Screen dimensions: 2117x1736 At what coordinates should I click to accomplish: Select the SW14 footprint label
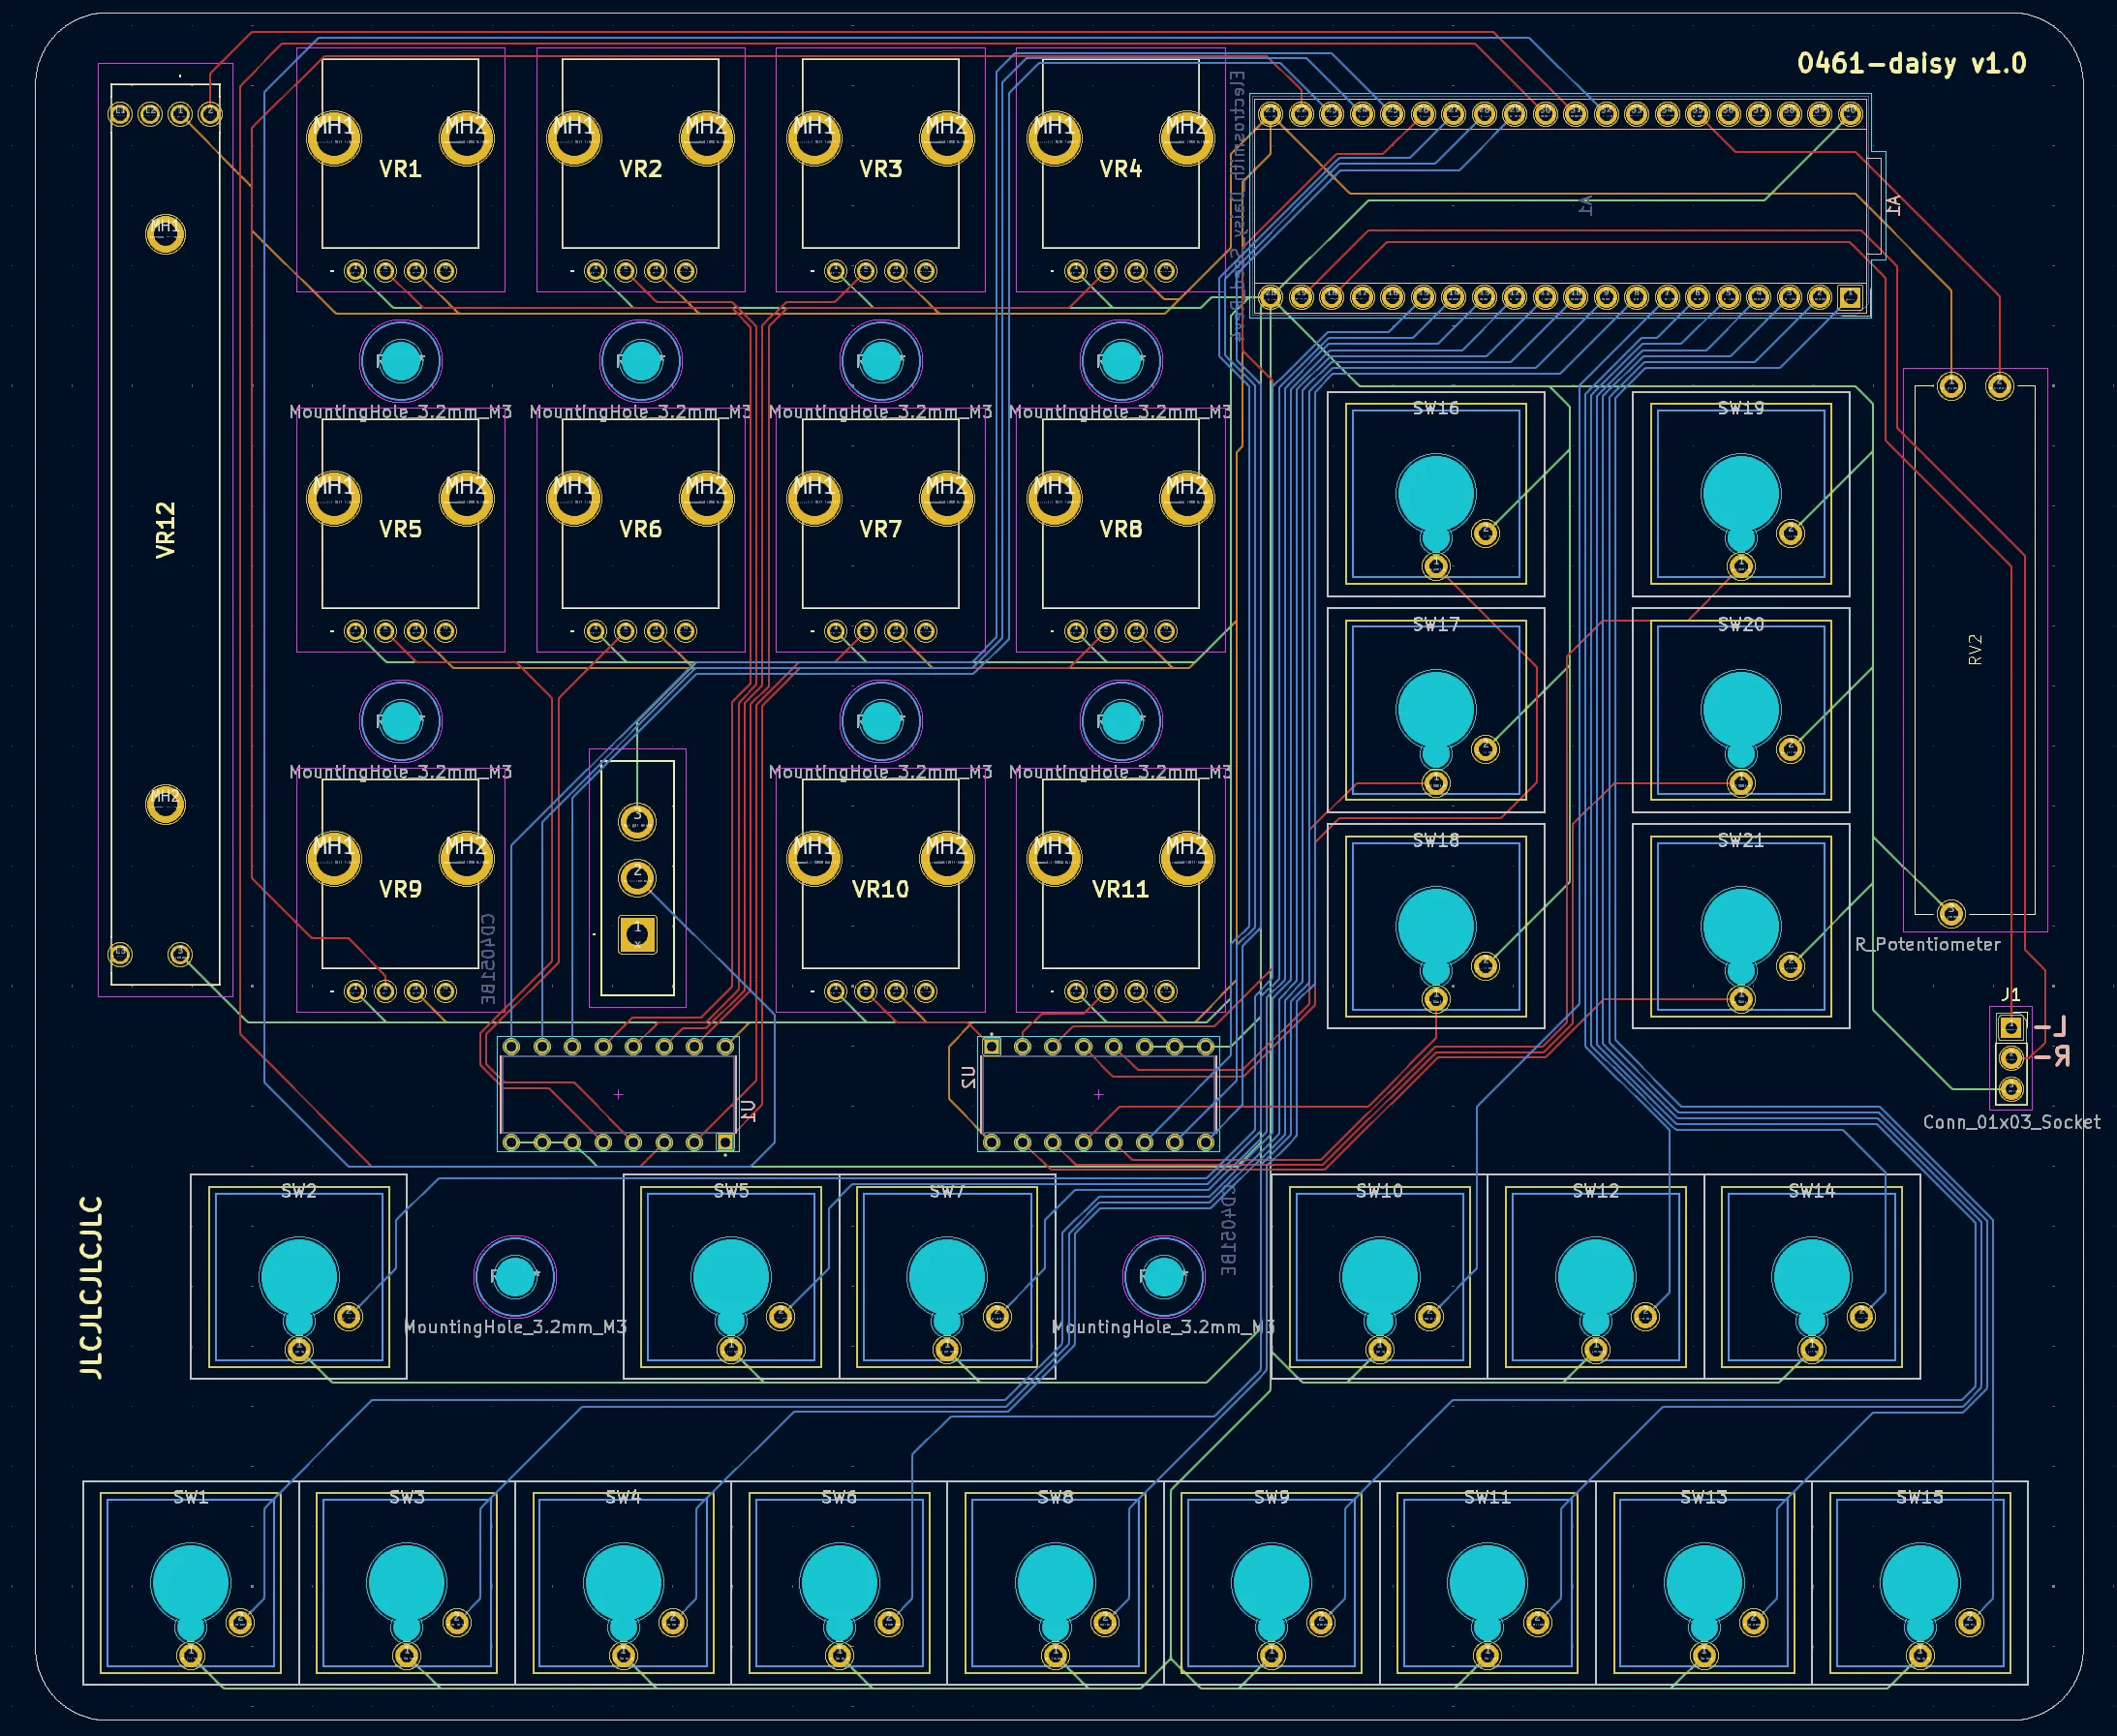[1811, 1191]
